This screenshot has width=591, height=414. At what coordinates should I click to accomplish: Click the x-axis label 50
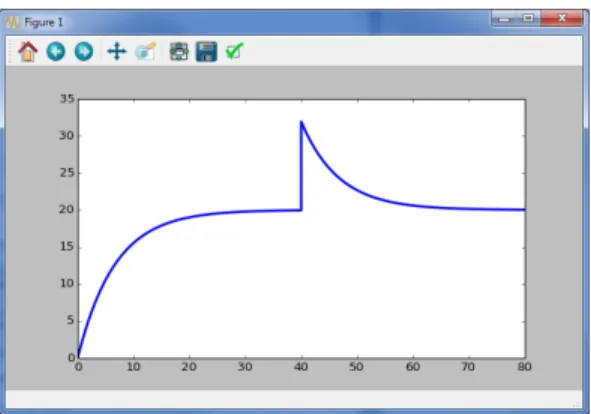tap(356, 367)
